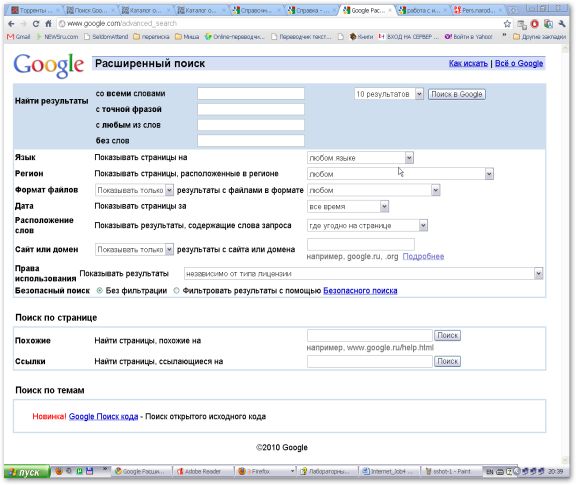Screen dimensions: 576x485
Task: Switch to the Торренты tab
Action: (35, 10)
